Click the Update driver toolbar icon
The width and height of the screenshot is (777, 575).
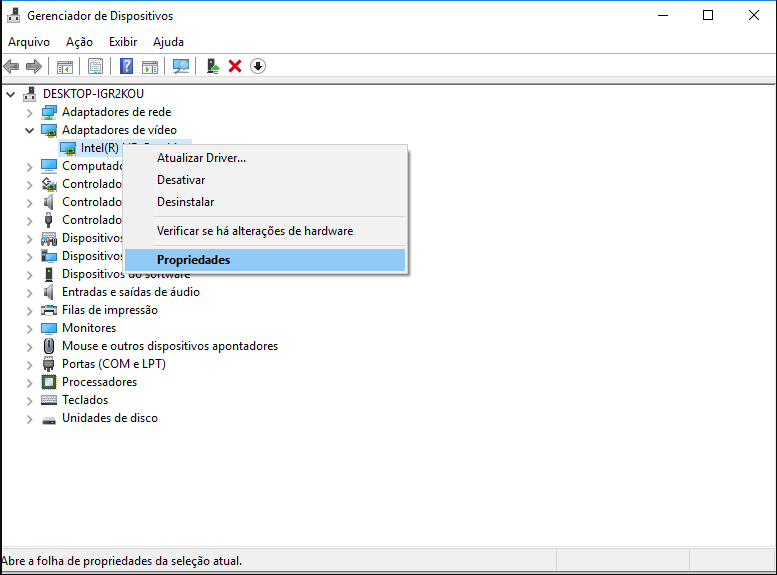point(213,66)
